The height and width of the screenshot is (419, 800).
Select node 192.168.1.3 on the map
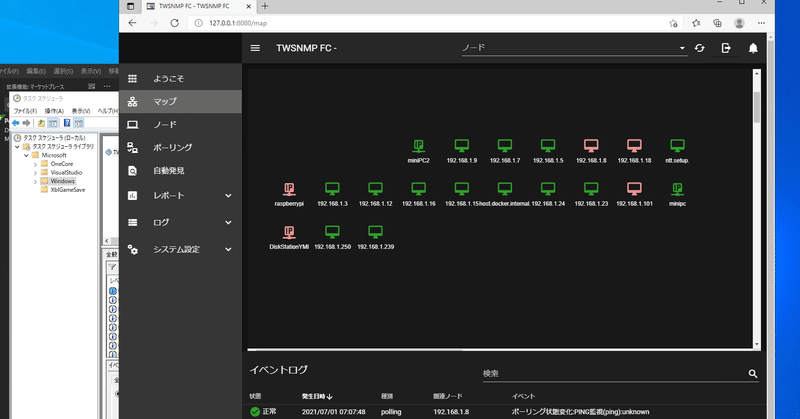point(332,189)
